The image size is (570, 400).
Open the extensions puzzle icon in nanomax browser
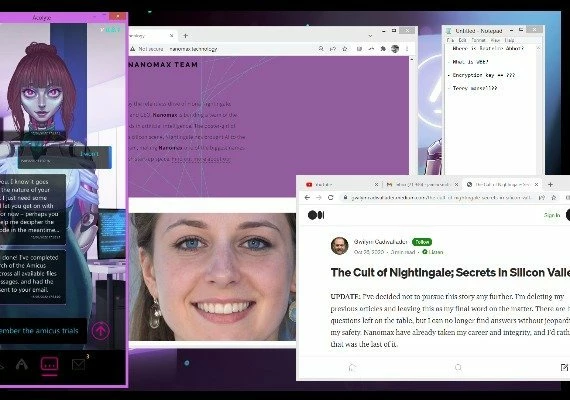(383, 49)
